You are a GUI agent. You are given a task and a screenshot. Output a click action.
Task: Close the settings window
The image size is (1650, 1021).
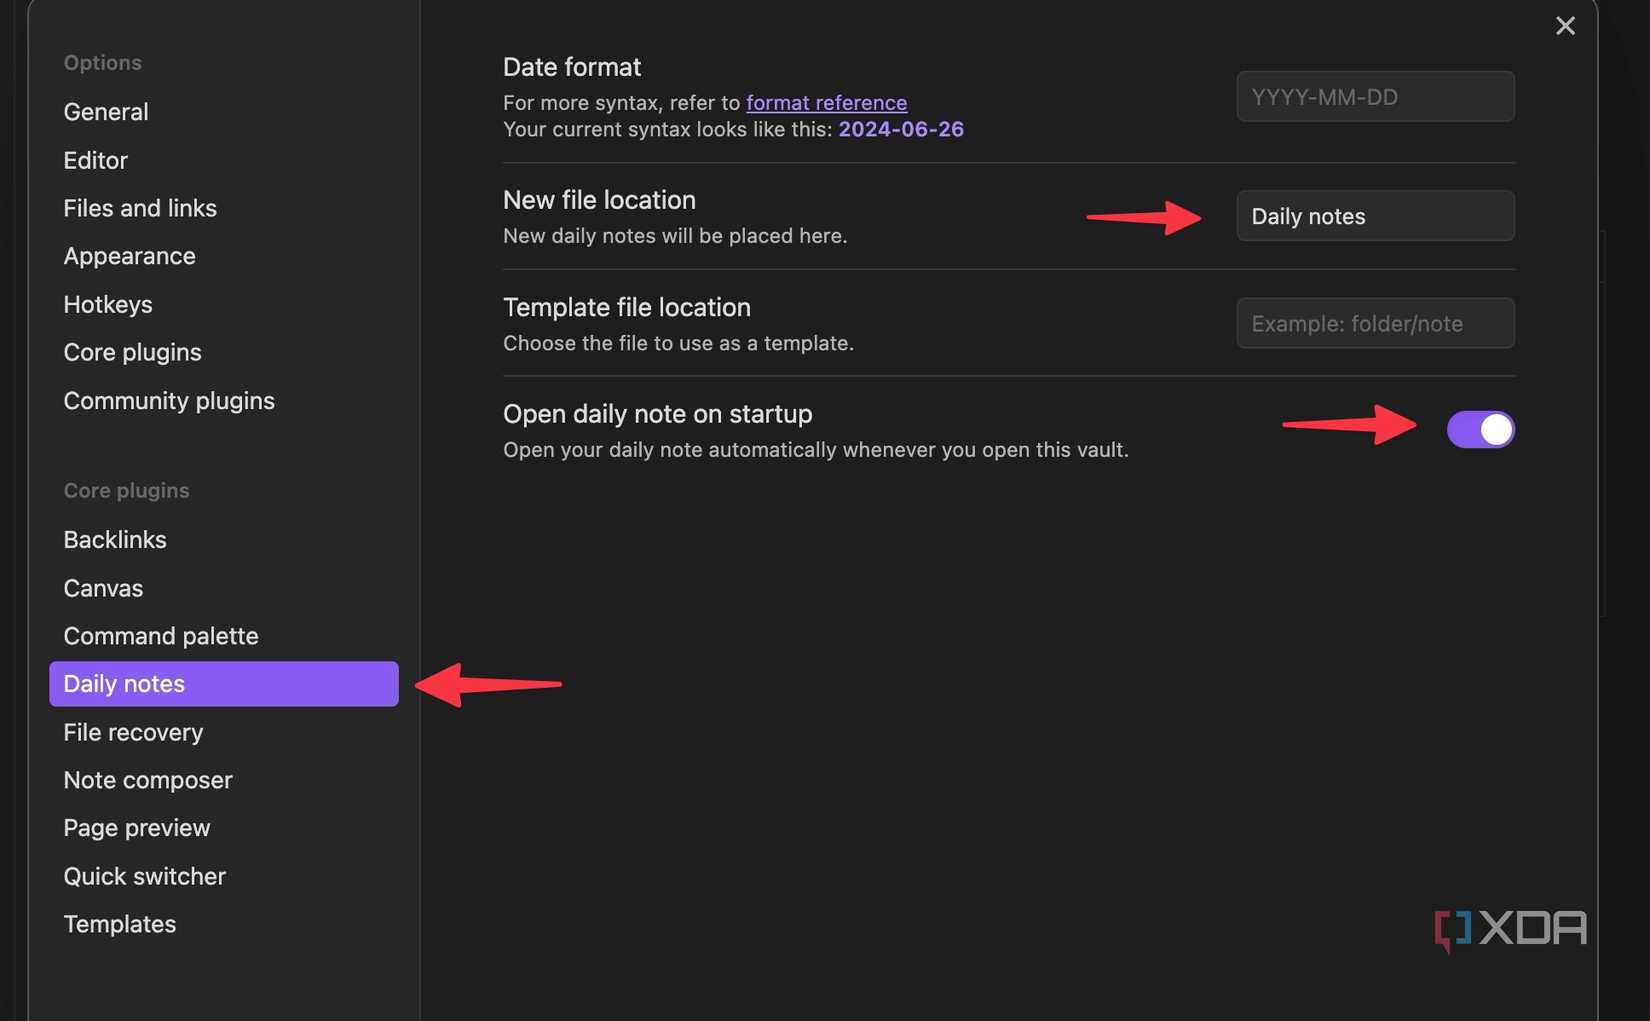tap(1565, 26)
